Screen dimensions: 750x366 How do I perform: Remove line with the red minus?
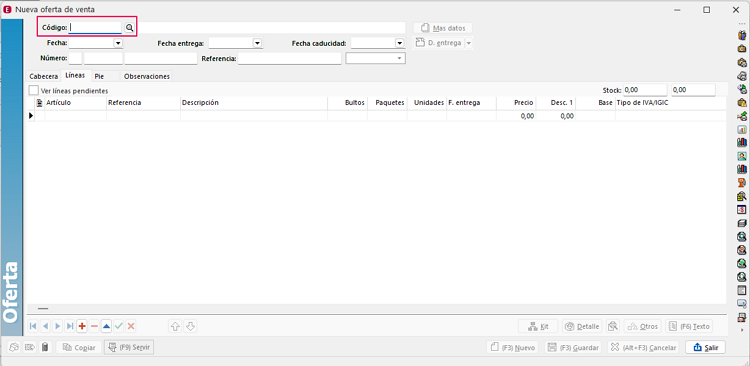pyautogui.click(x=94, y=326)
